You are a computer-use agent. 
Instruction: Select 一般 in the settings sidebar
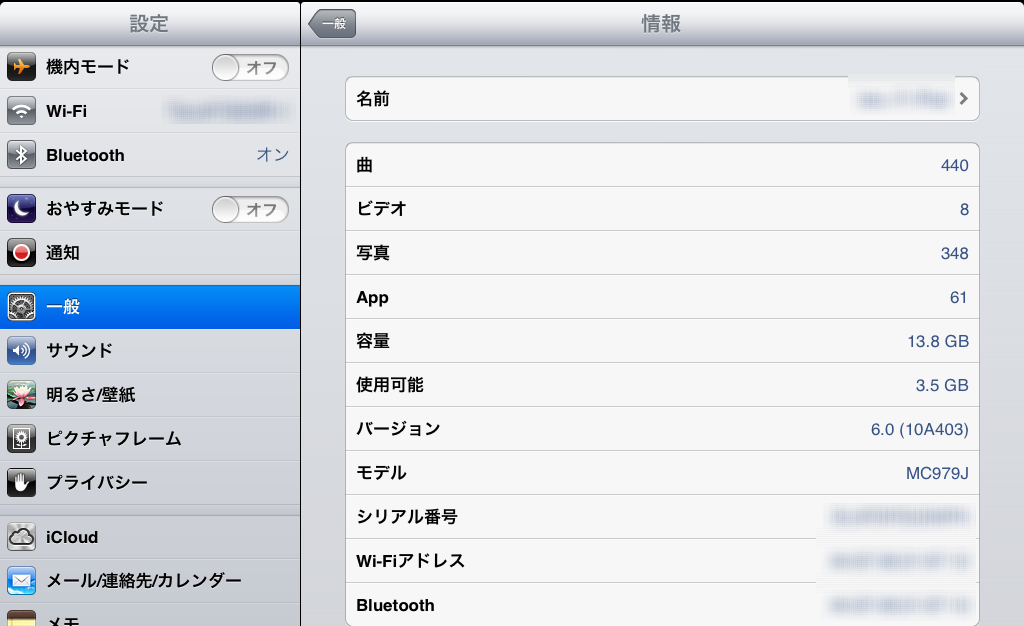point(150,307)
